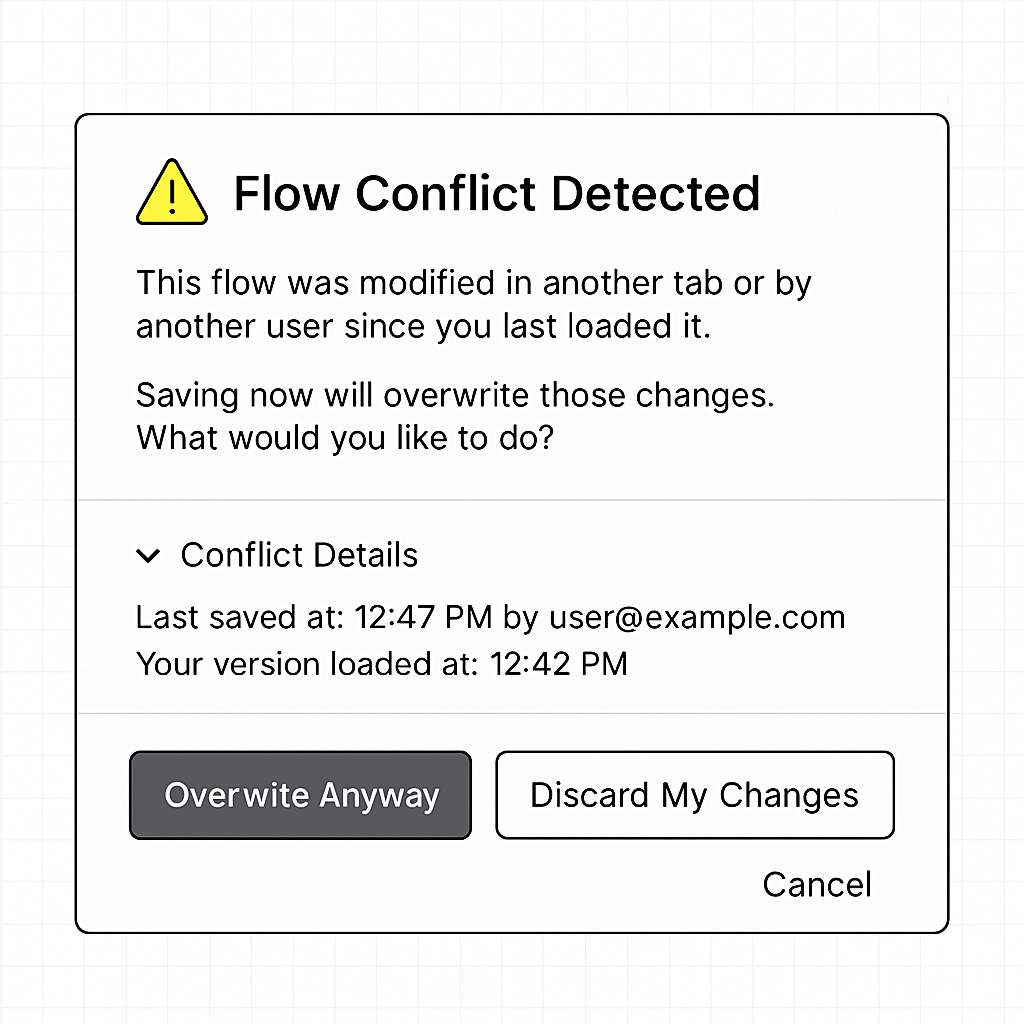Collapse the Conflict Details chevron
The height and width of the screenshot is (1024, 1024).
149,556
